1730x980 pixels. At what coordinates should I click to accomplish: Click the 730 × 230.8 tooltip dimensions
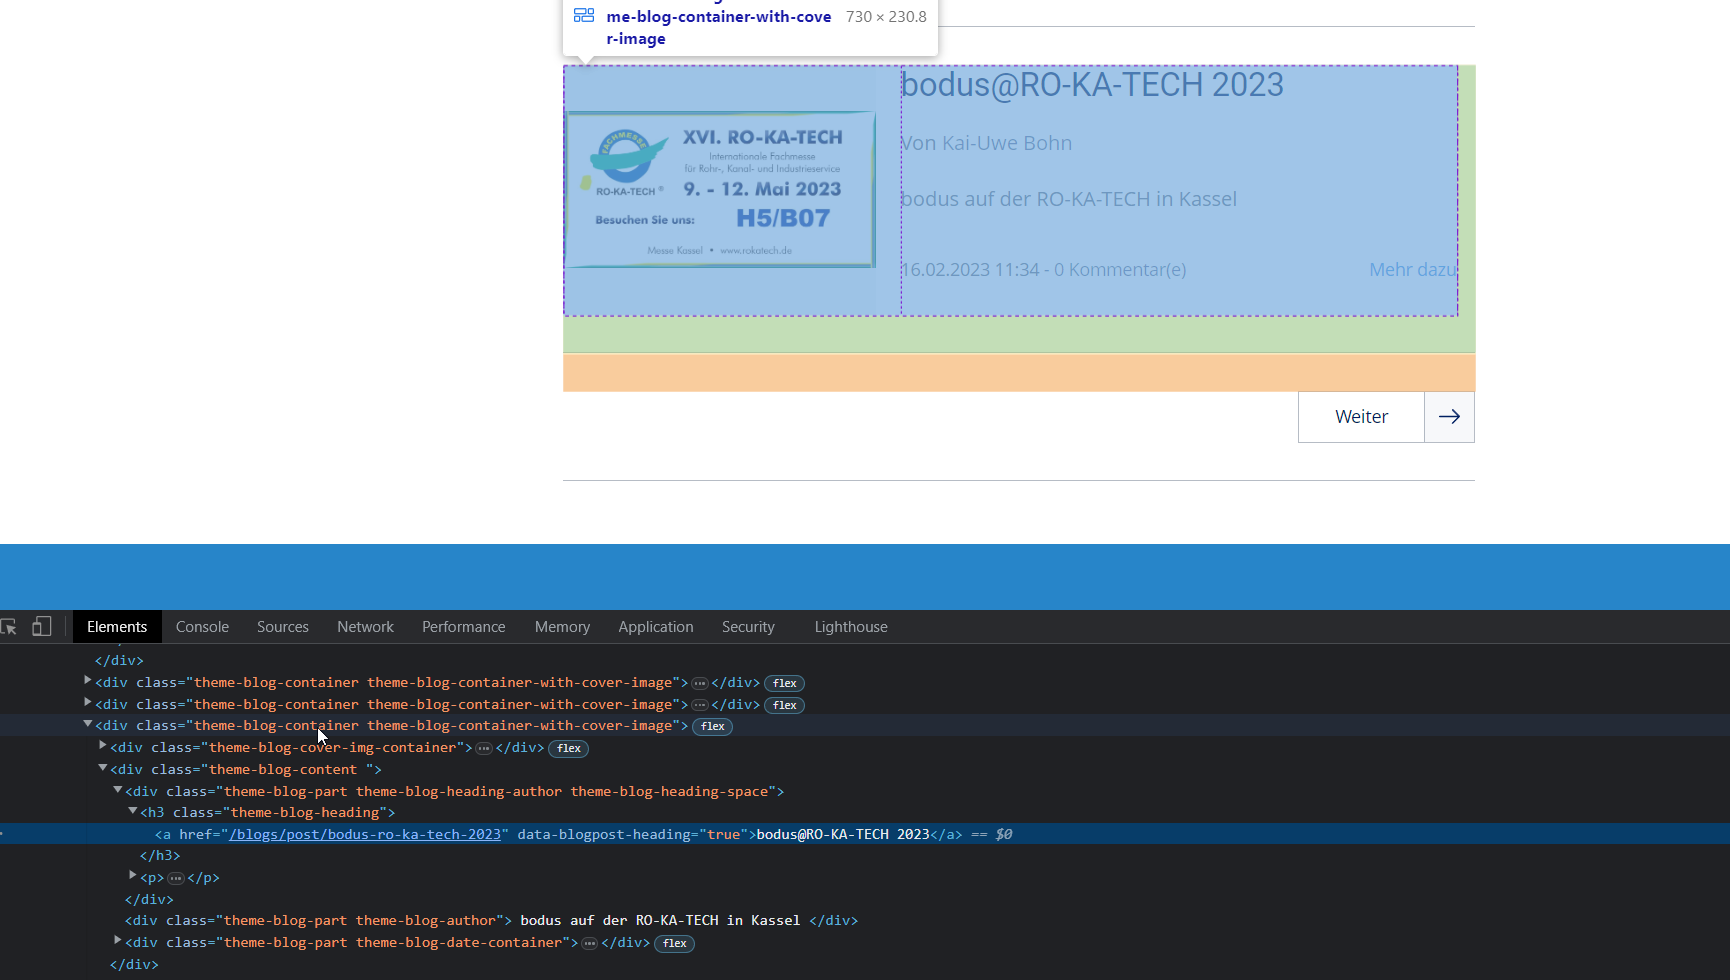point(886,17)
